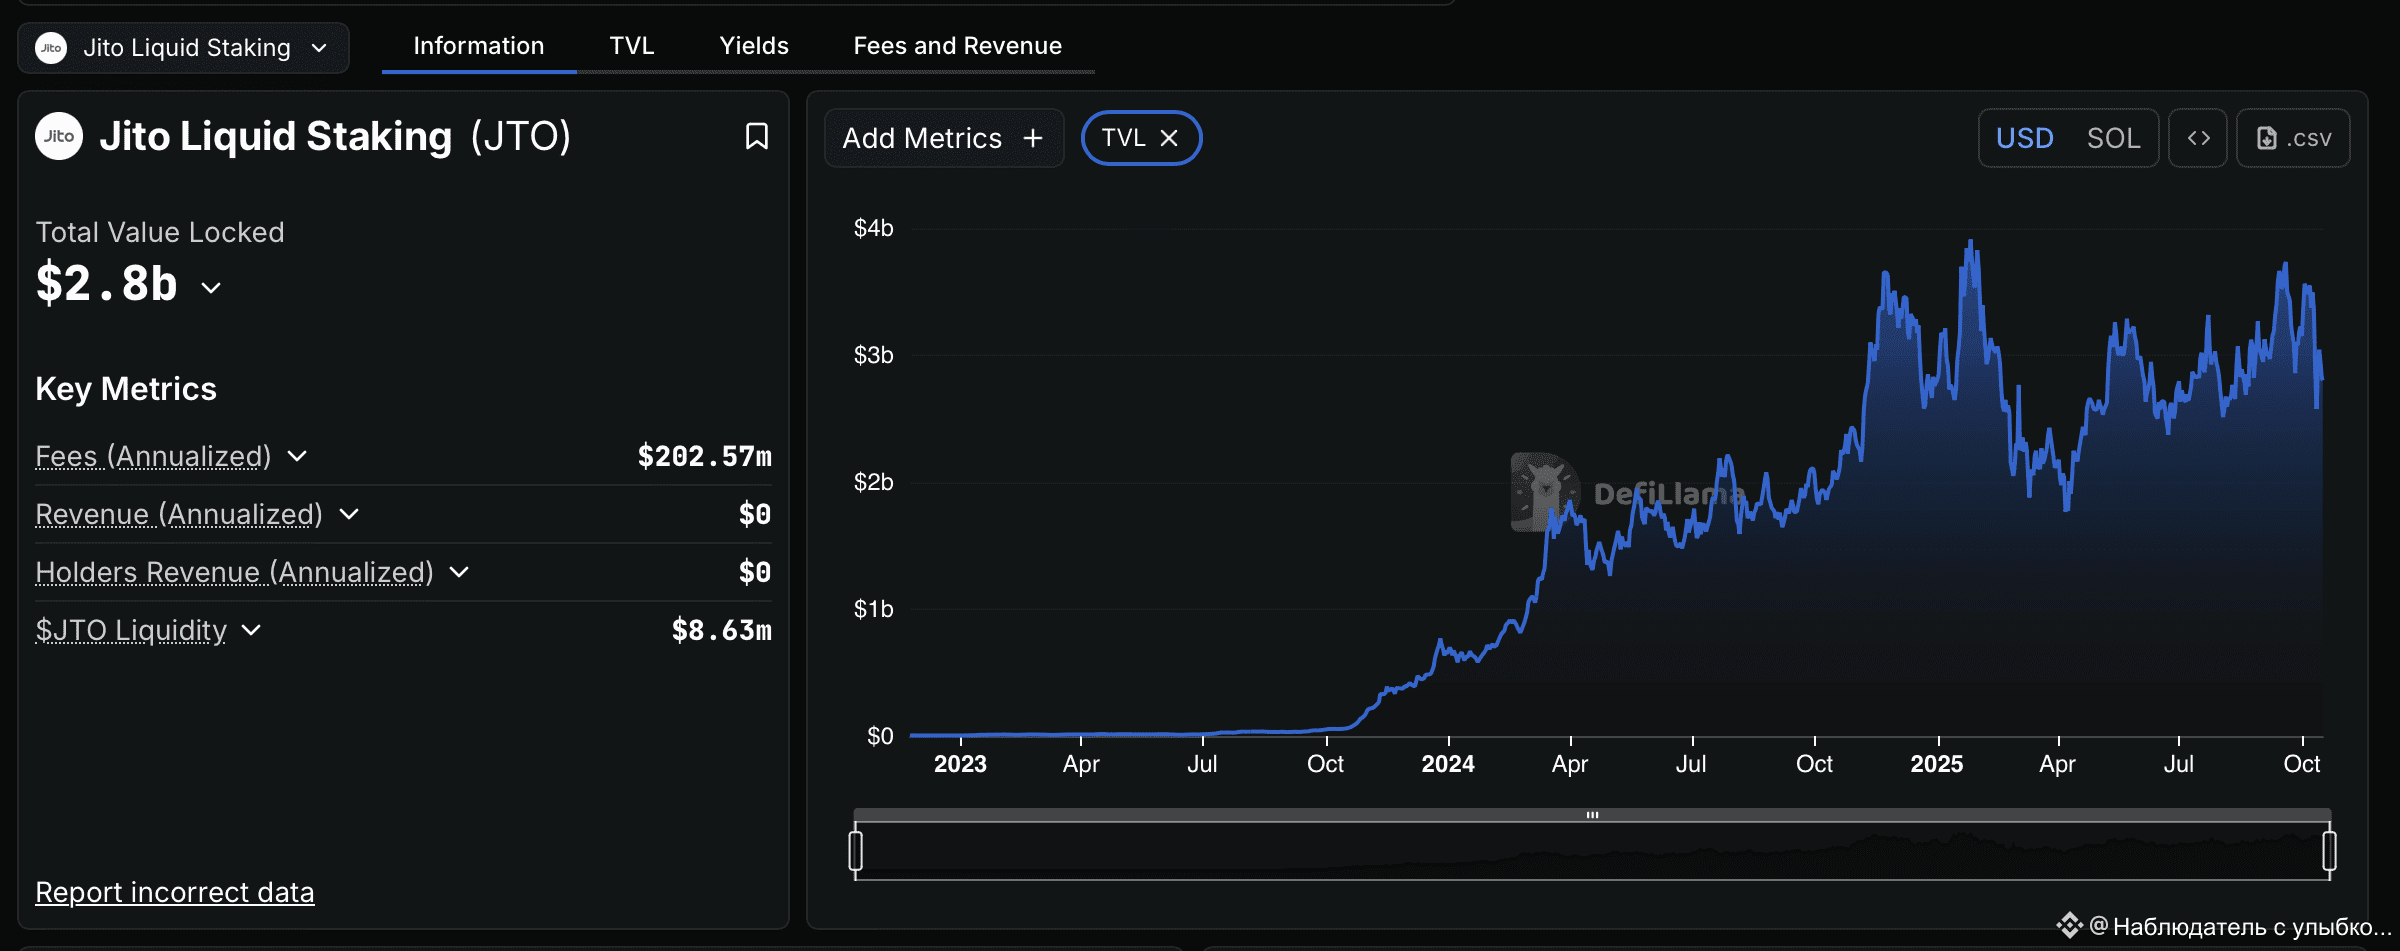Toggle the TVL metric pill
Screen dimensions: 2400x951
point(1123,138)
